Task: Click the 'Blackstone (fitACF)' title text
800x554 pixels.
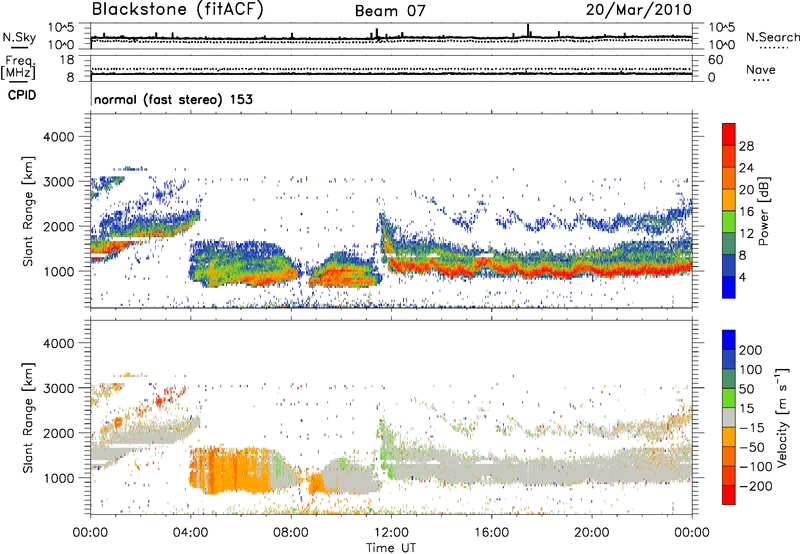Action: coord(177,9)
